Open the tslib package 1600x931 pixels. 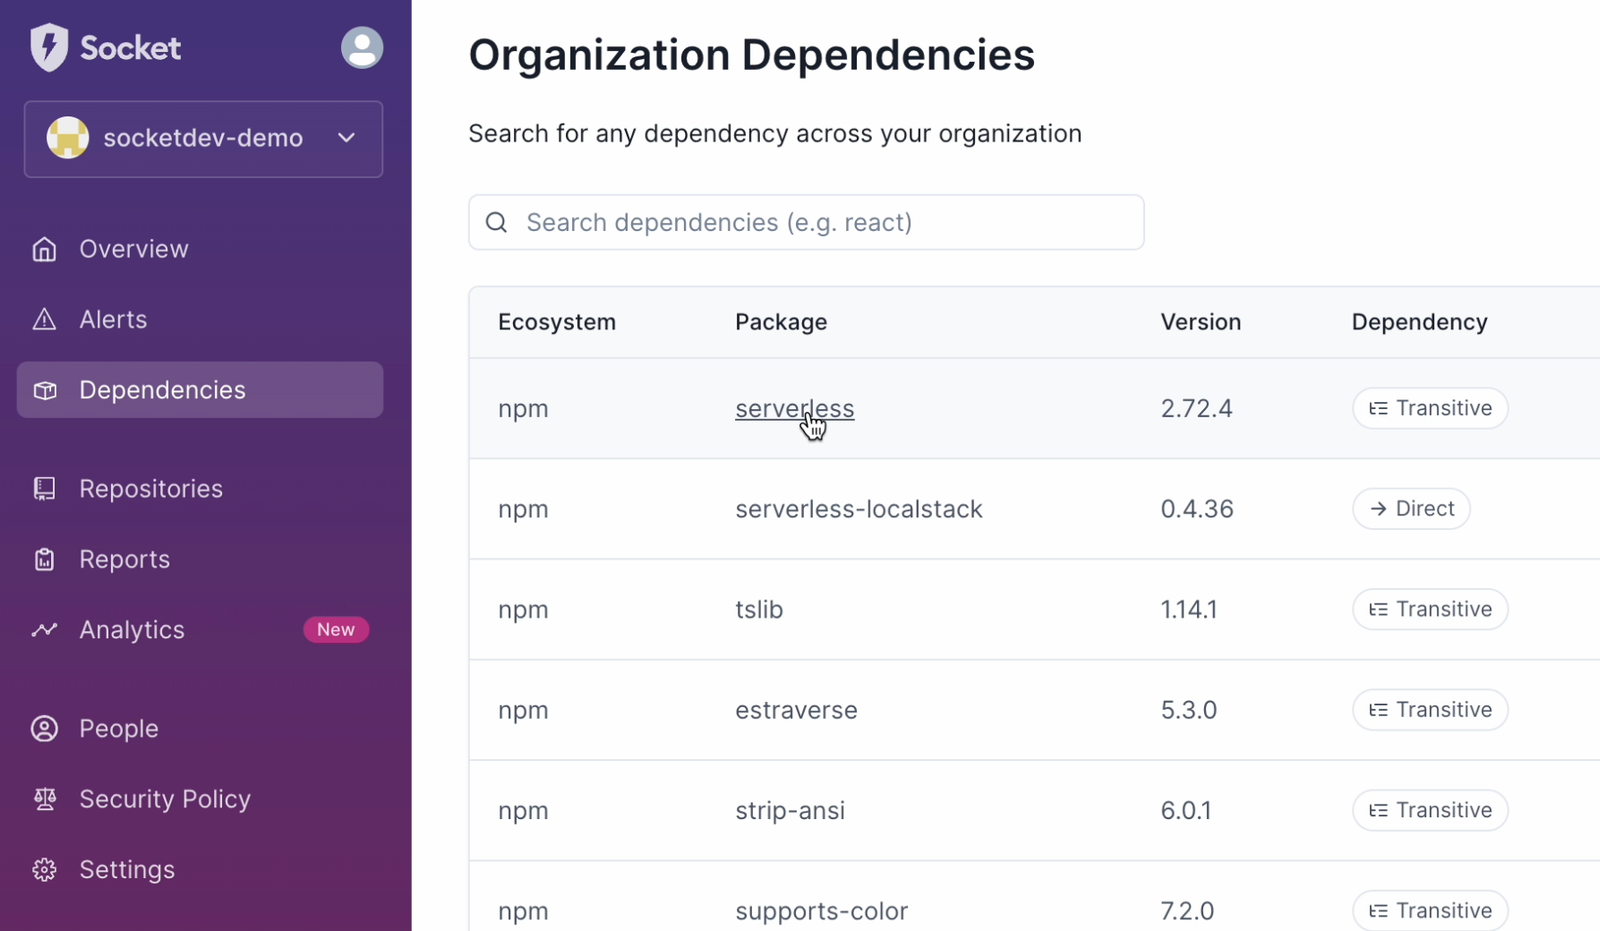pyautogui.click(x=759, y=609)
